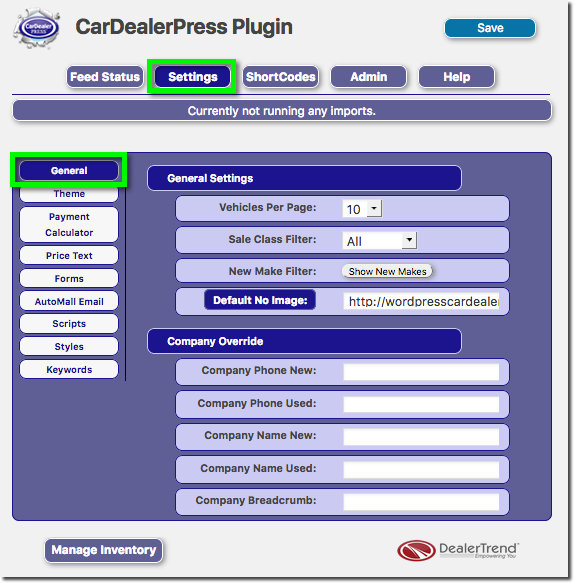This screenshot has width=574, height=583.
Task: Toggle the Show New Makes button
Action: (x=387, y=271)
